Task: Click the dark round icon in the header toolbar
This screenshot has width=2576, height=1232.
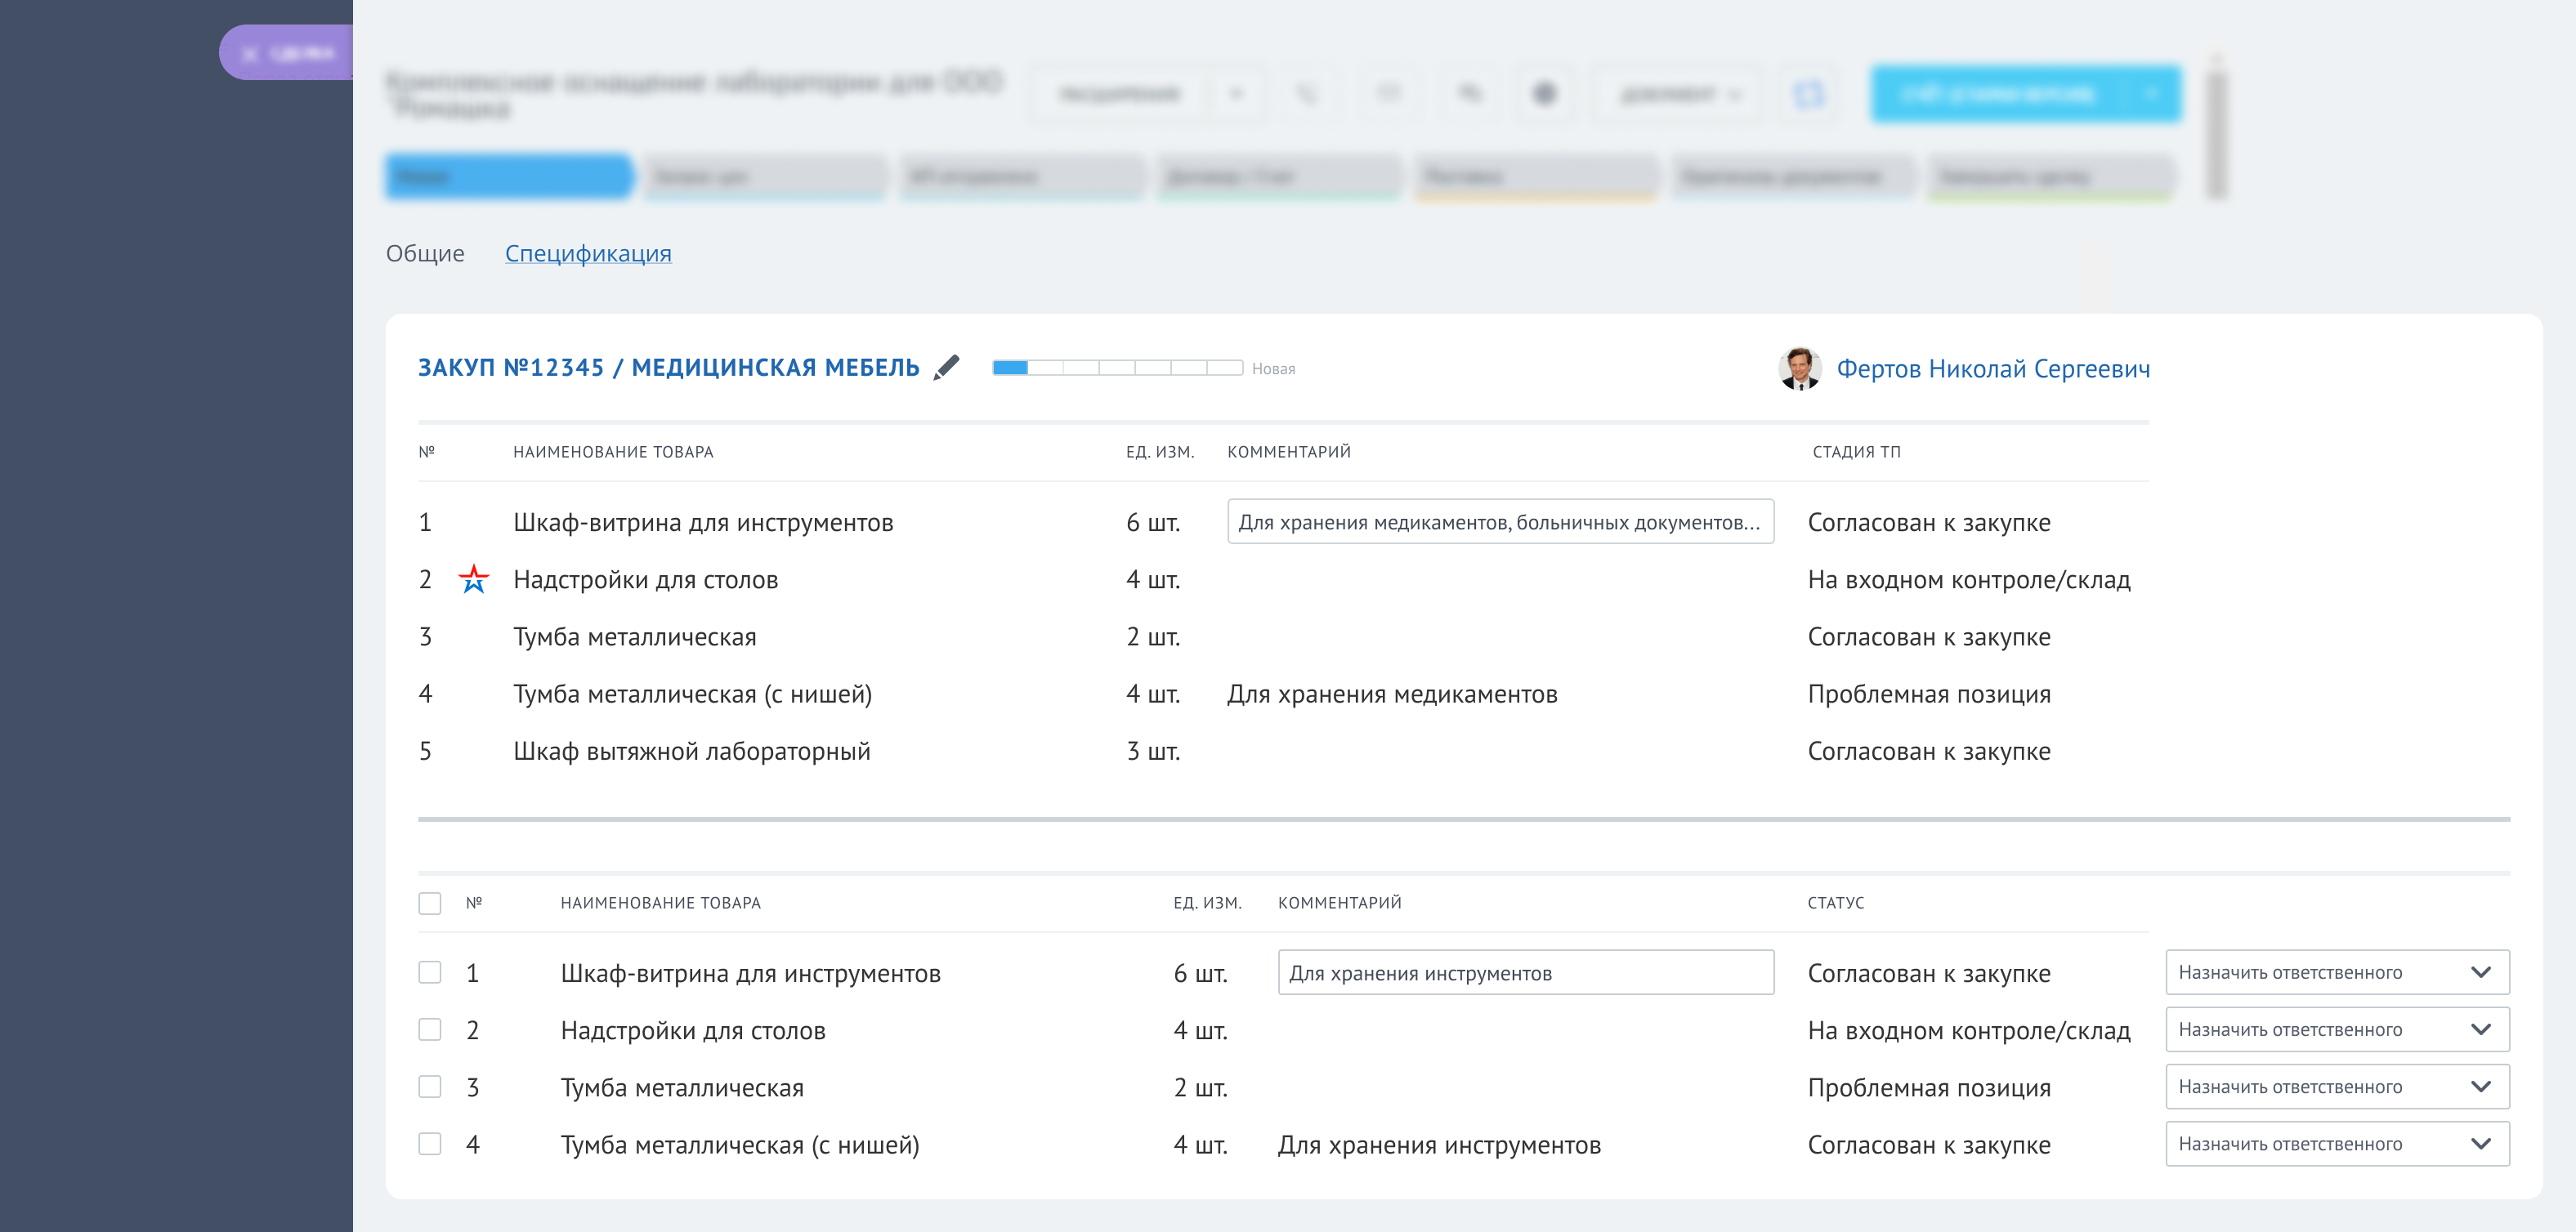Action: pyautogui.click(x=1545, y=94)
